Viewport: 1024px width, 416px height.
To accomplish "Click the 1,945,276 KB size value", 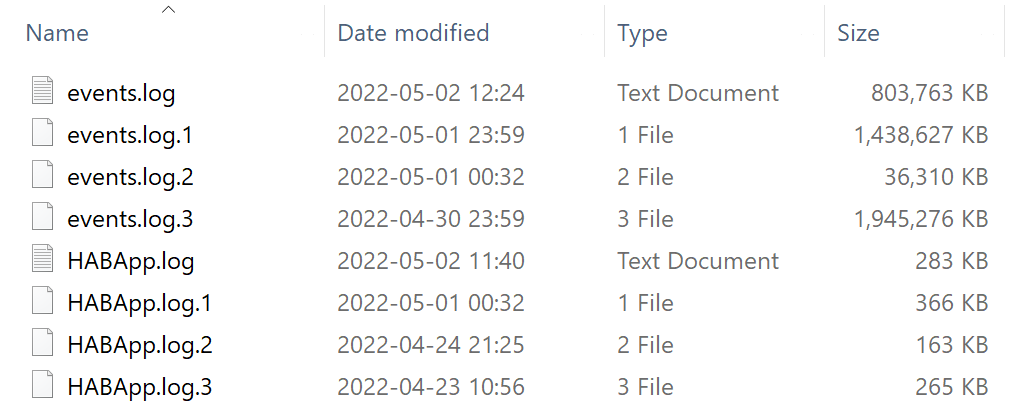I will point(920,220).
